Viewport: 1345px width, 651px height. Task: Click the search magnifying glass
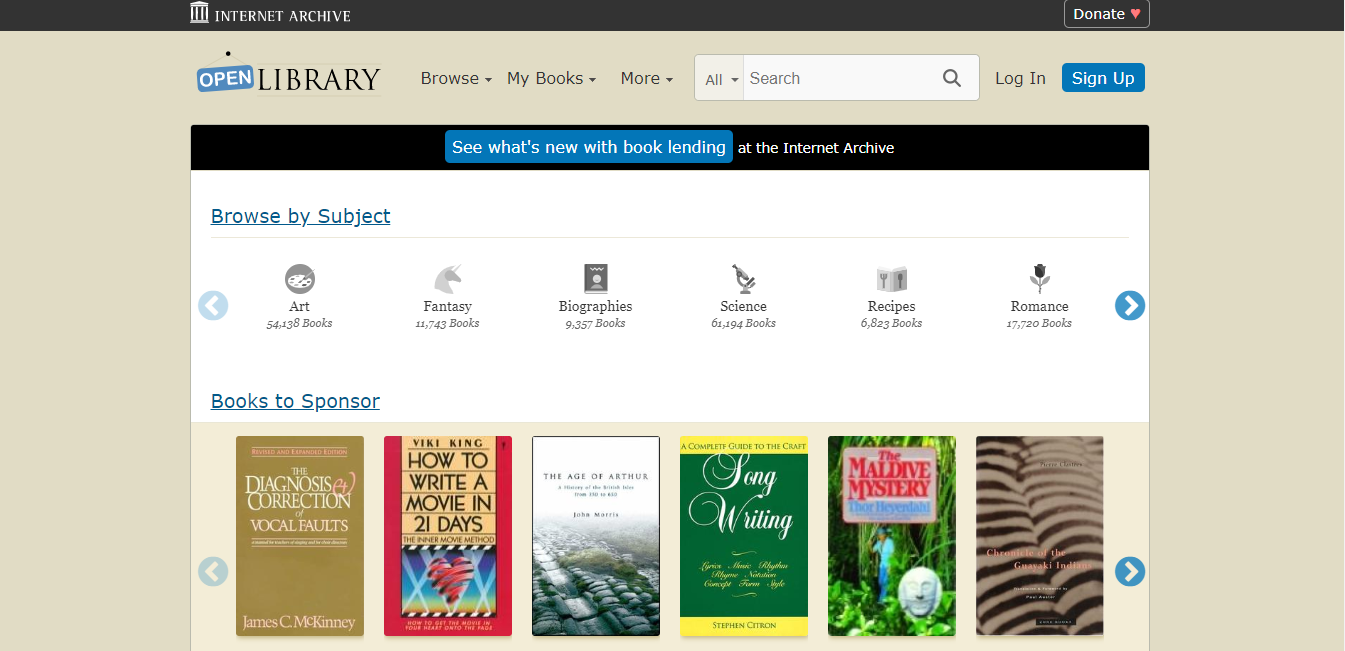click(x=951, y=77)
